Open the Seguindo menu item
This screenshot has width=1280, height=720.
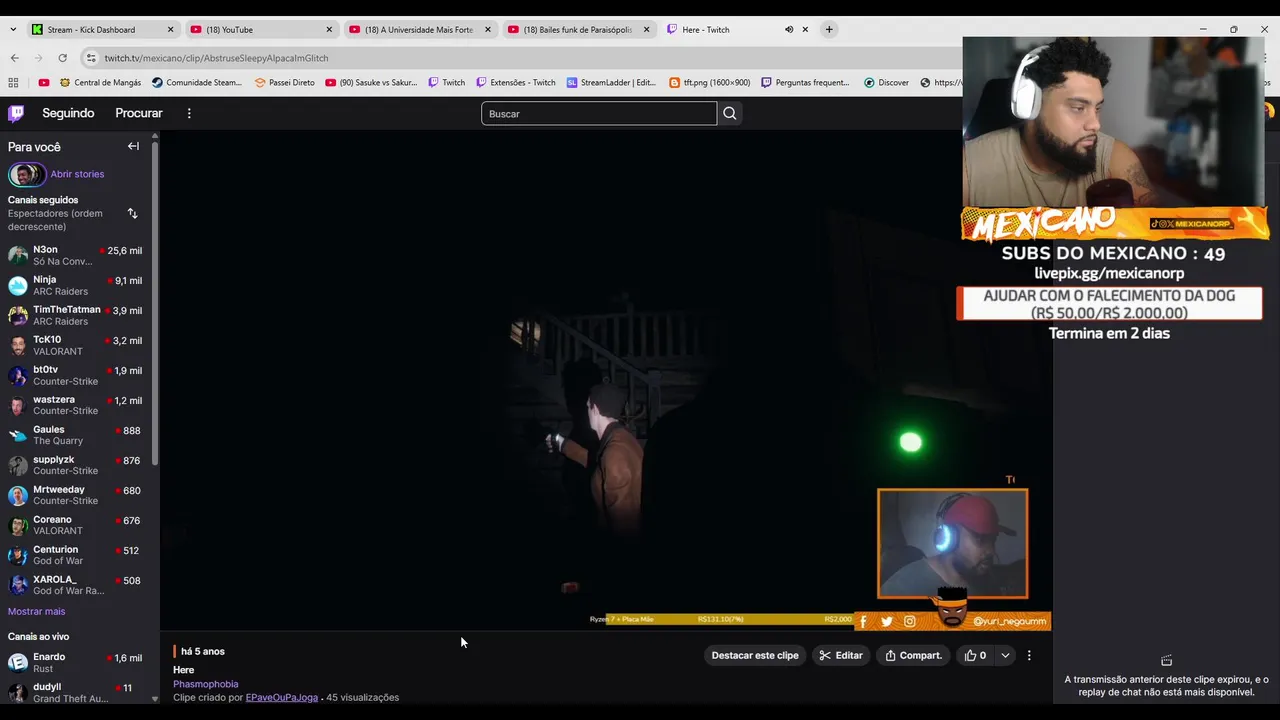[68, 113]
